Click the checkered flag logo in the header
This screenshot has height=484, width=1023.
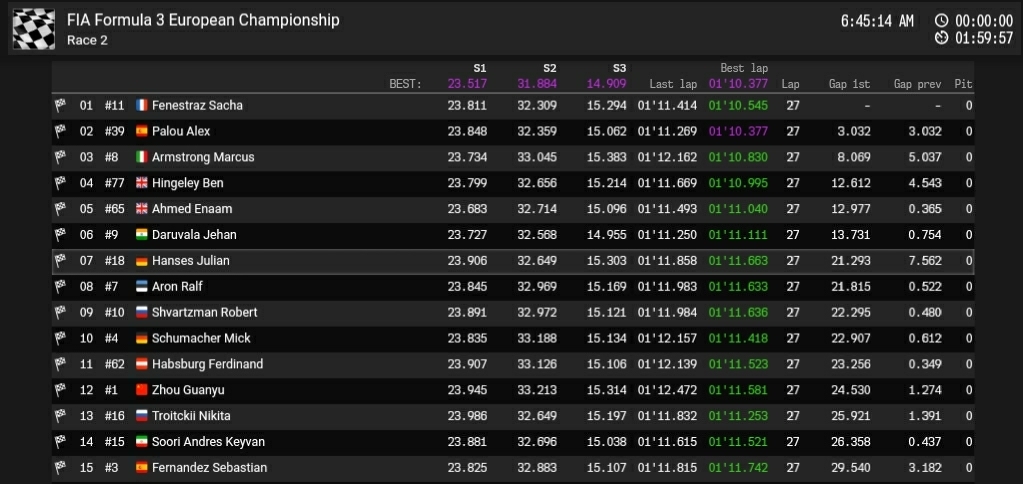pyautogui.click(x=33, y=29)
